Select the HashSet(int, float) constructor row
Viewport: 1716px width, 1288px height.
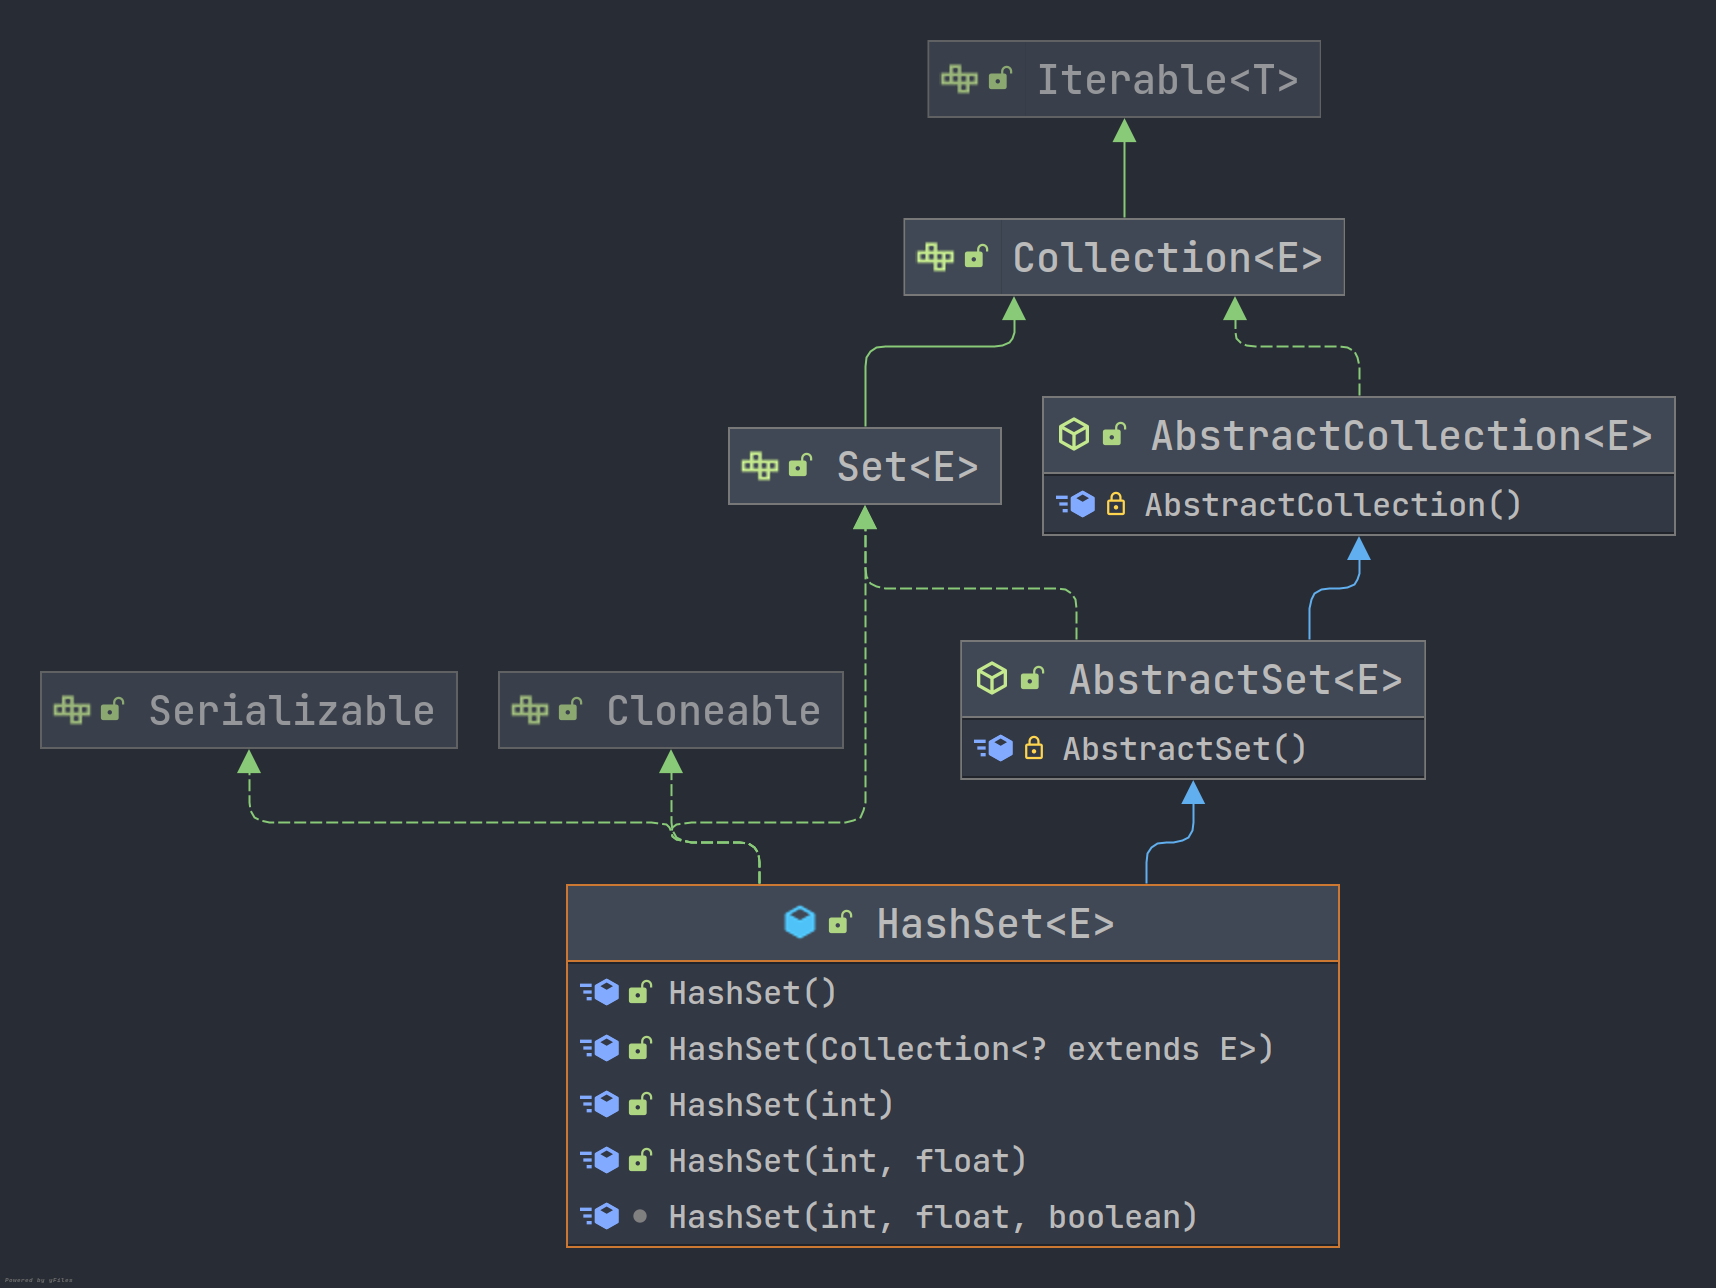[953, 1160]
